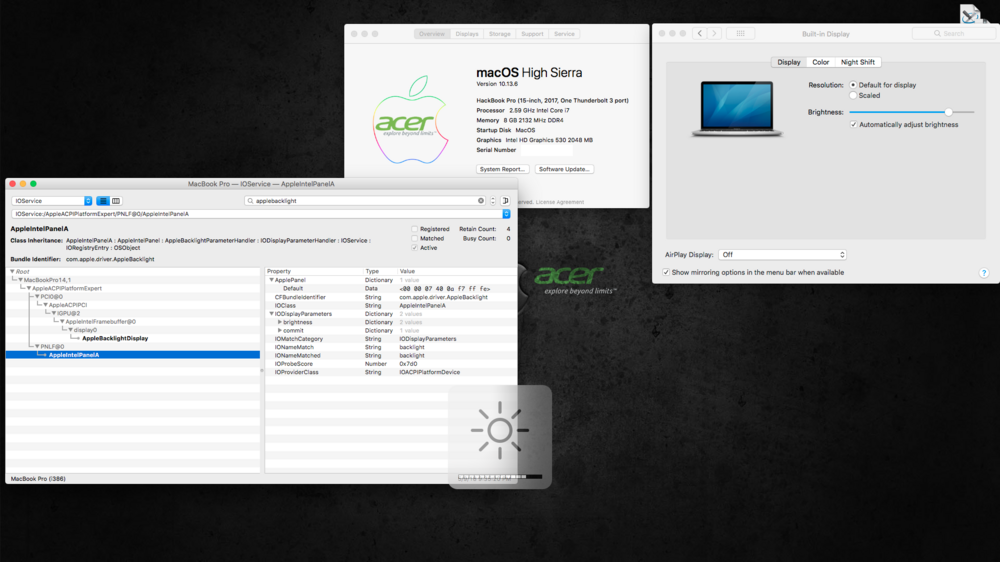Click the search magnifier icon in IORegistryExplorer
The height and width of the screenshot is (562, 1000).
(x=250, y=201)
